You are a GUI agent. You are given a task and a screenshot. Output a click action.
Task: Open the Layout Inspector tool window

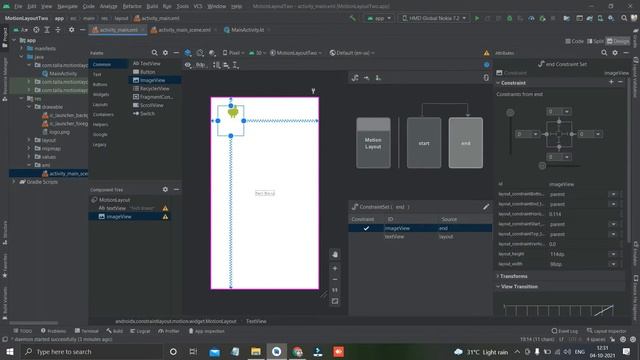[x=606, y=331]
